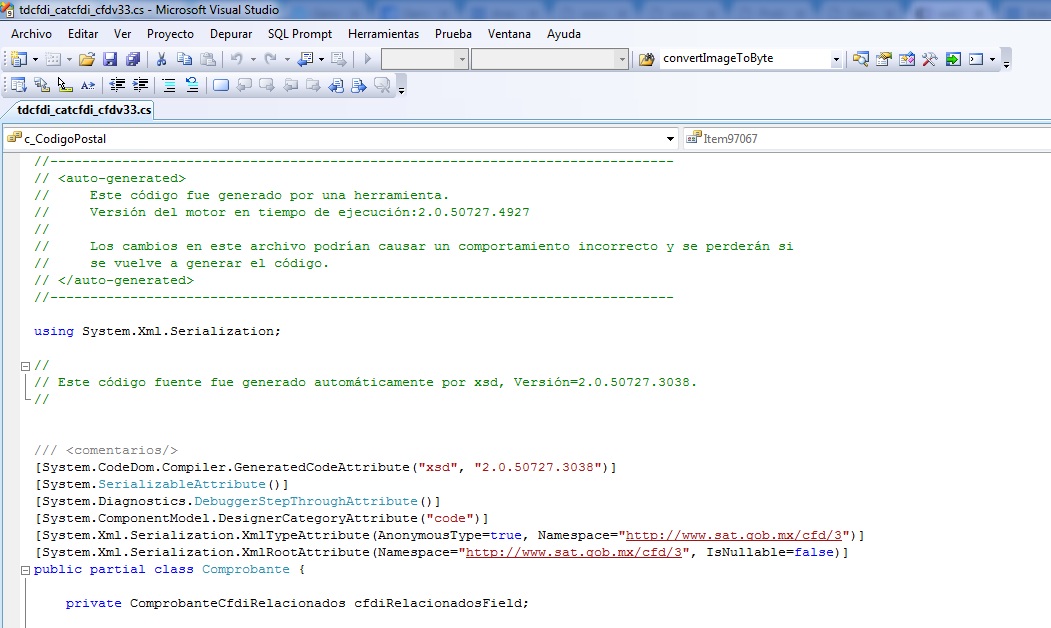
Task: Click the Comment out selected lines icon
Action: point(169,85)
